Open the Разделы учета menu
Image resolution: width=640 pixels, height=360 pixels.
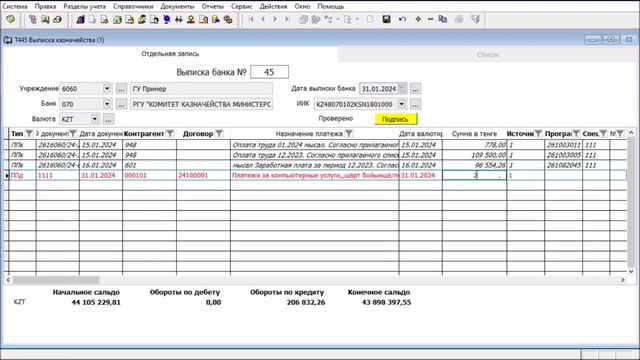click(x=84, y=7)
